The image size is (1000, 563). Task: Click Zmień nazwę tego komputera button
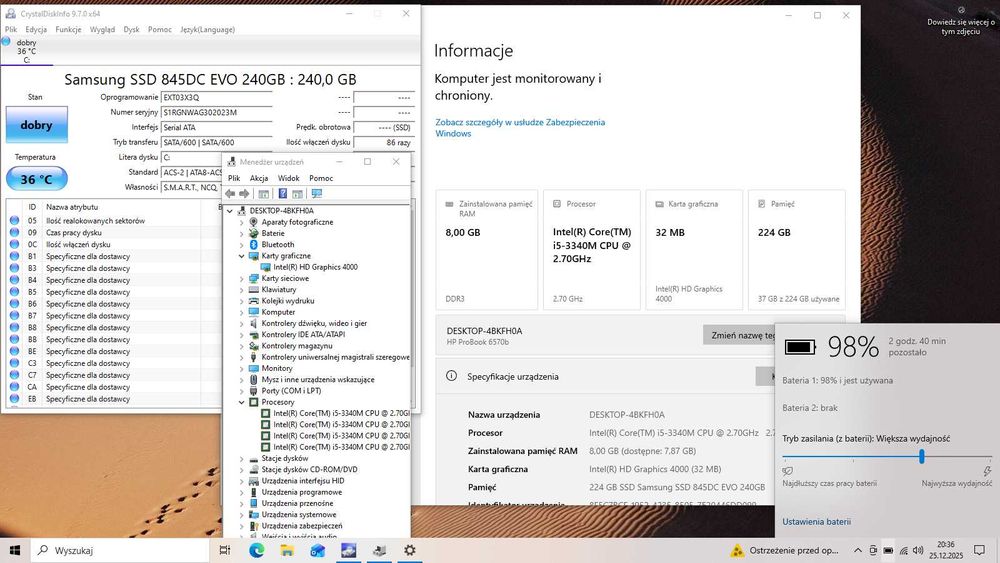[x=739, y=335]
